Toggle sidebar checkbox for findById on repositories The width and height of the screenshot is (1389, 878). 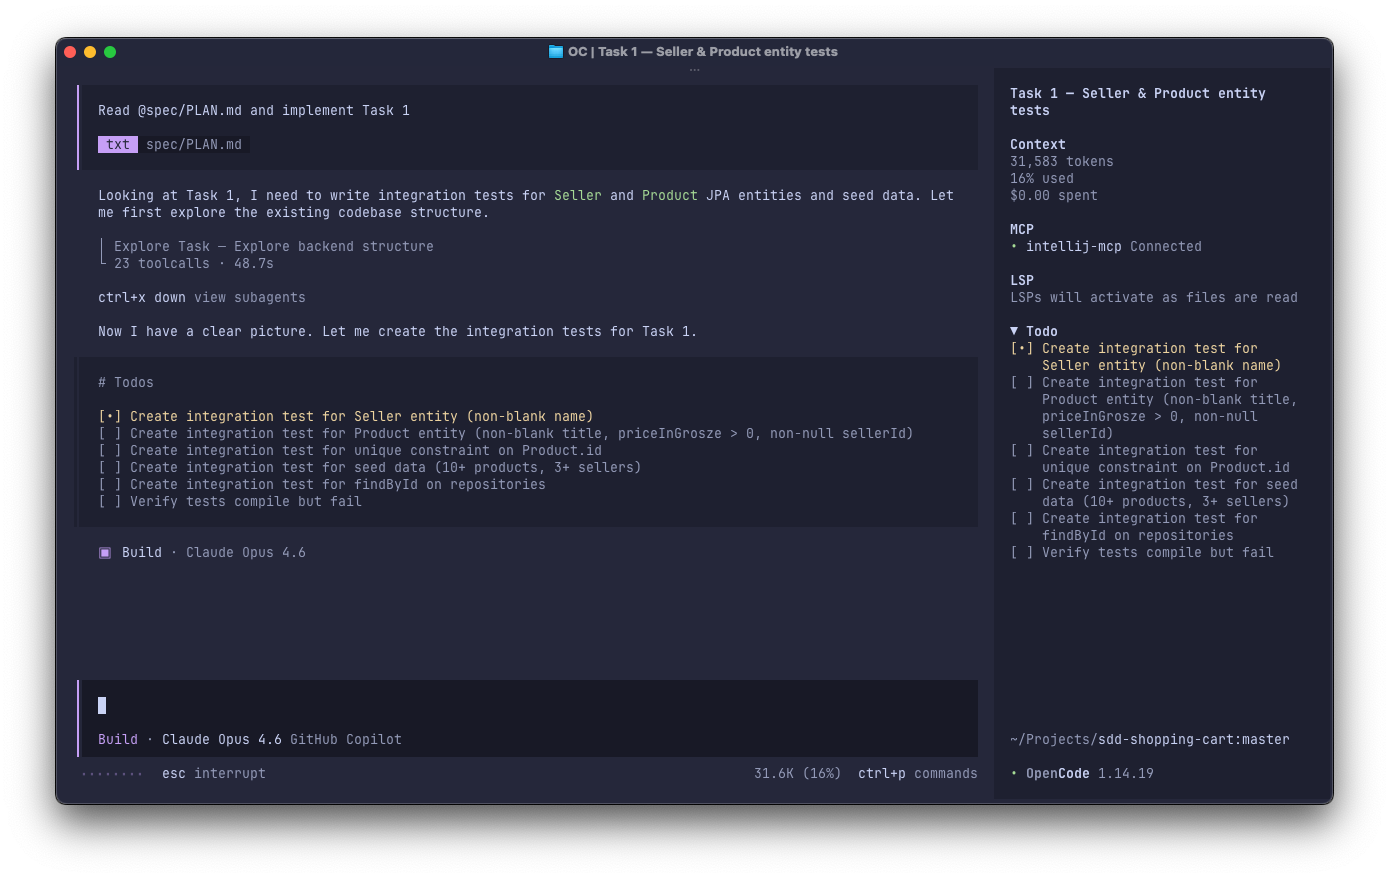[x=1022, y=518]
